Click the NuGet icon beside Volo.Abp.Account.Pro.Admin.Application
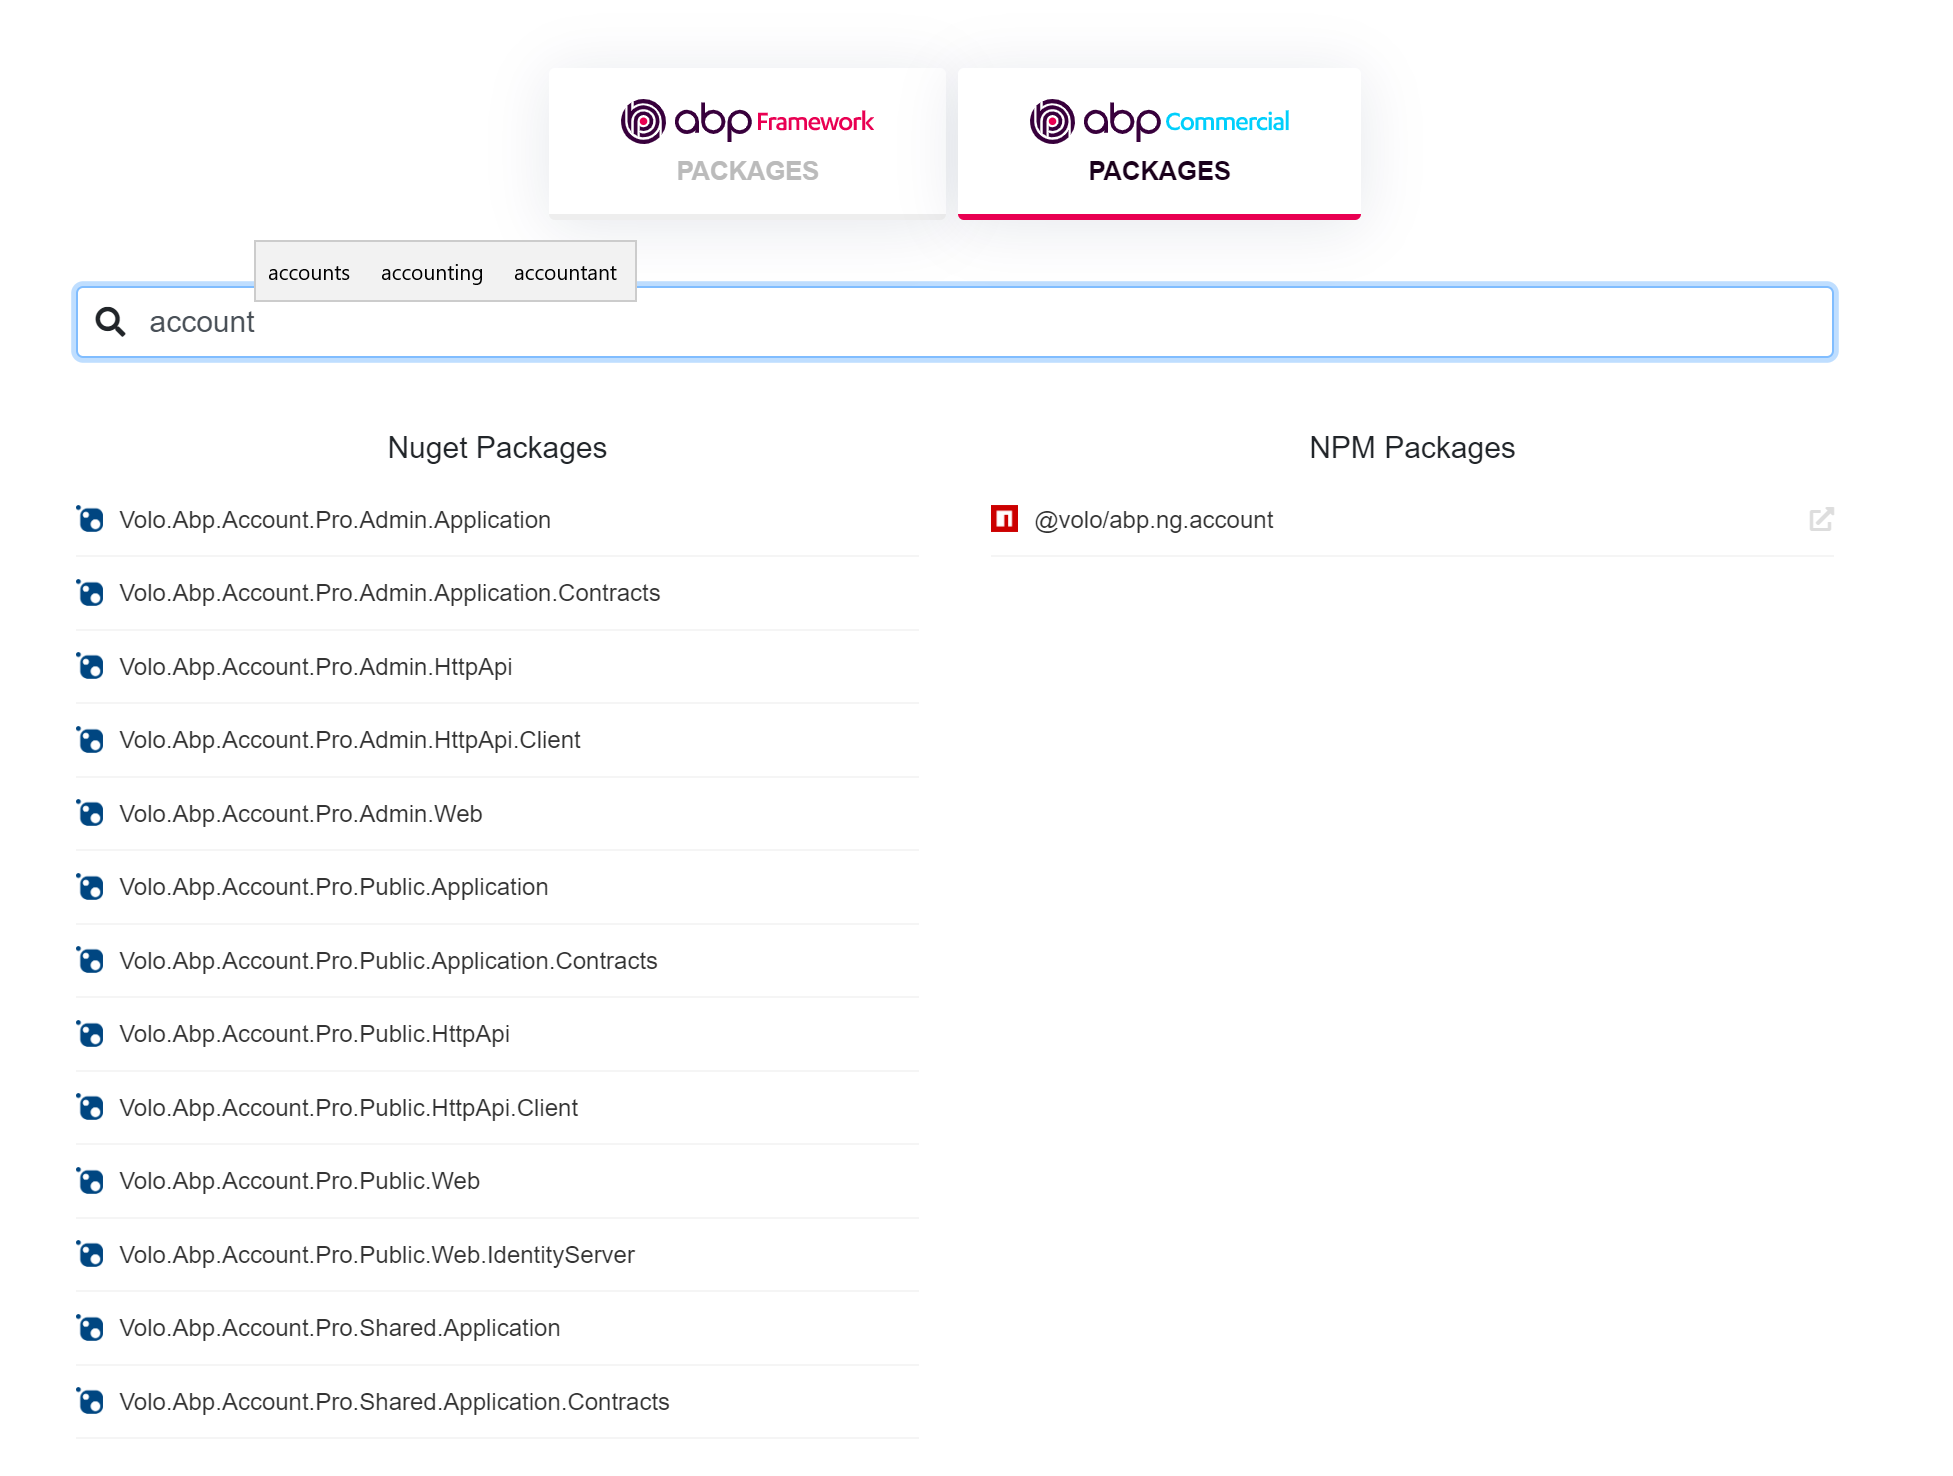The image size is (1953, 1476). pyautogui.click(x=91, y=520)
